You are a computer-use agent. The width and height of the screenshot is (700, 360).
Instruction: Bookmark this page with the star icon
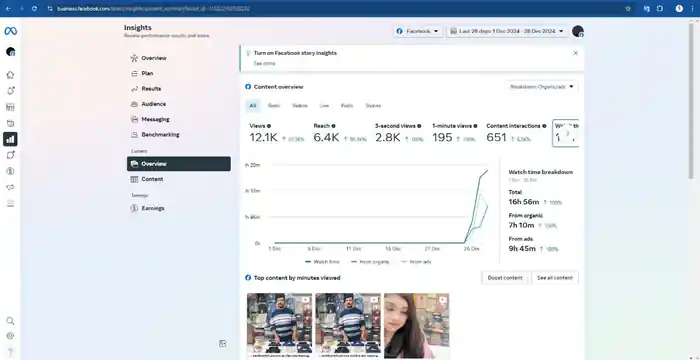point(628,8)
